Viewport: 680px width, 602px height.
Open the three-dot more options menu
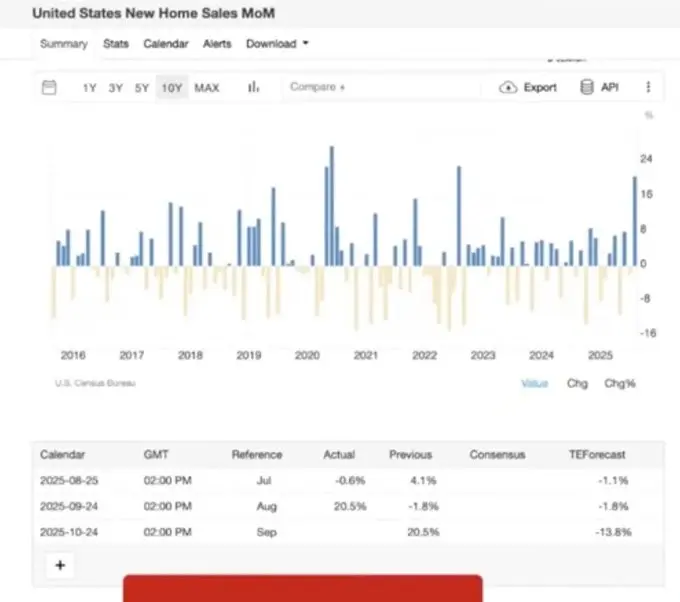648,88
